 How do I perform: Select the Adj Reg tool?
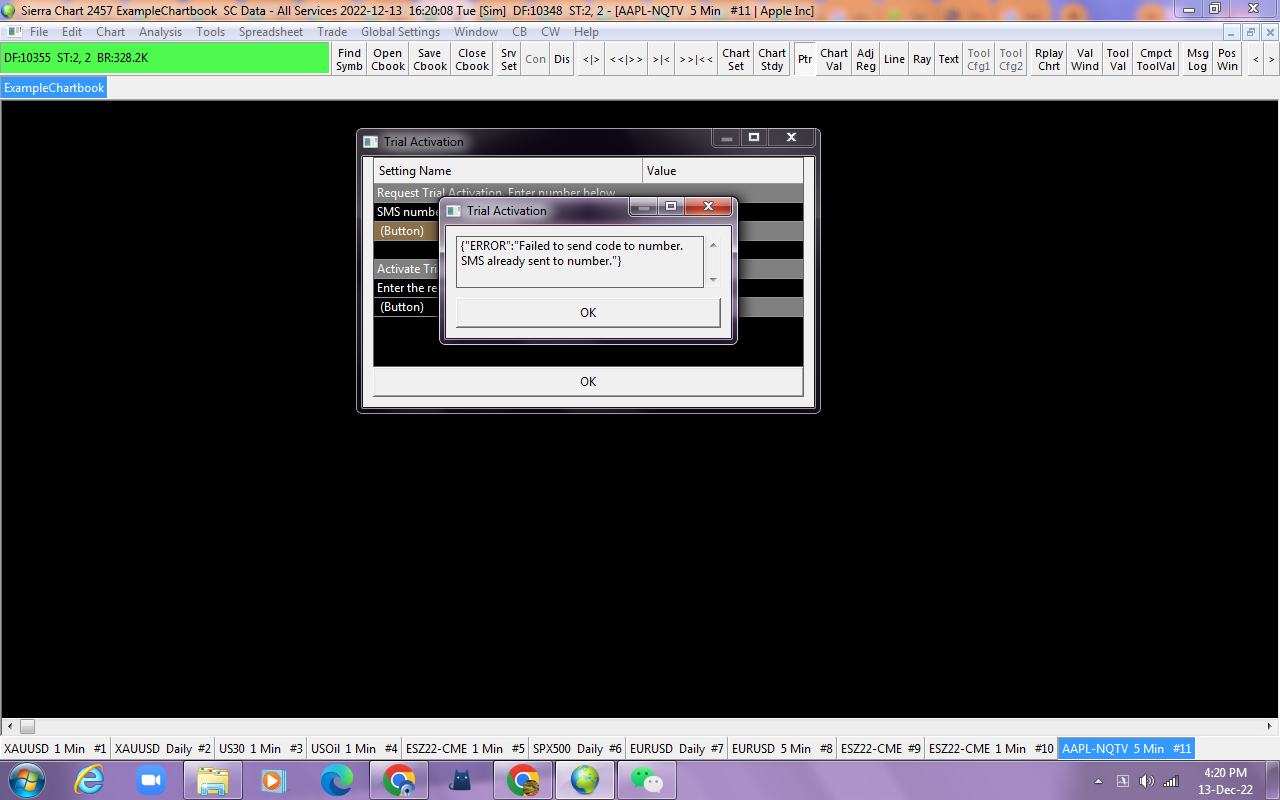866,59
